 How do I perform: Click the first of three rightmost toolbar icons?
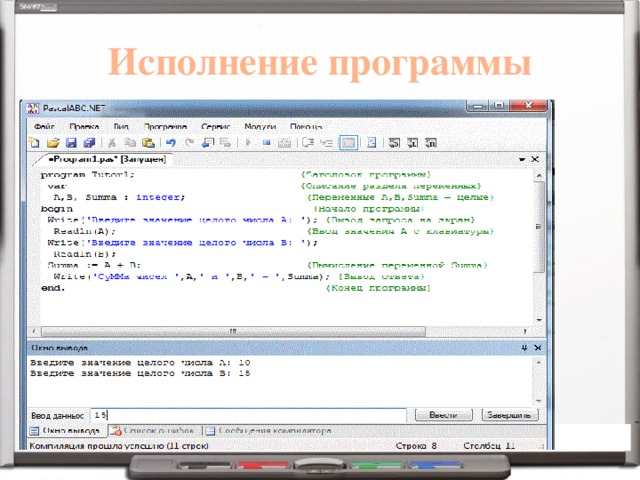pyautogui.click(x=394, y=143)
